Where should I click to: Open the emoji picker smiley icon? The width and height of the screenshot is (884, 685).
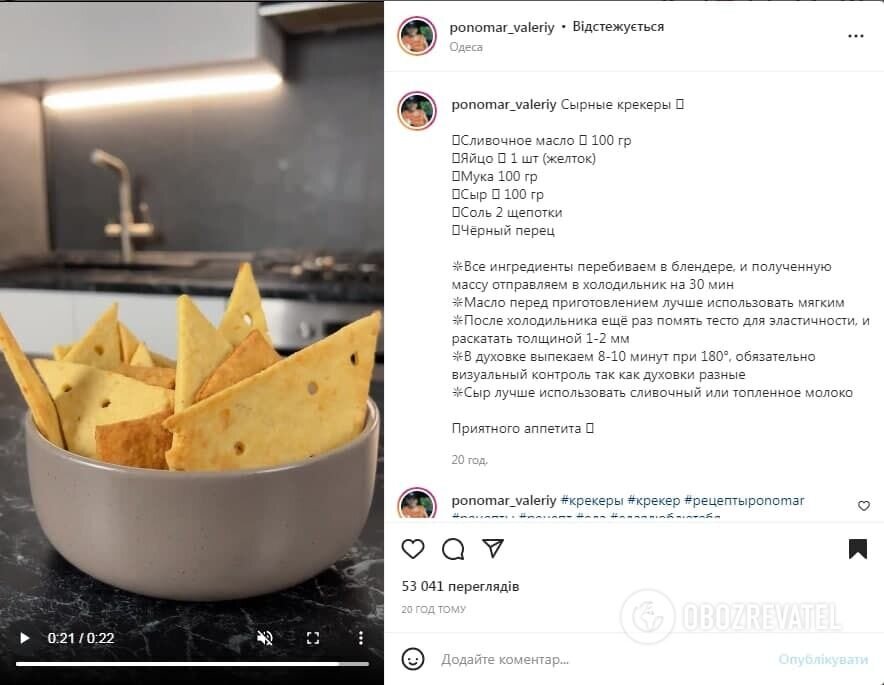click(x=413, y=659)
